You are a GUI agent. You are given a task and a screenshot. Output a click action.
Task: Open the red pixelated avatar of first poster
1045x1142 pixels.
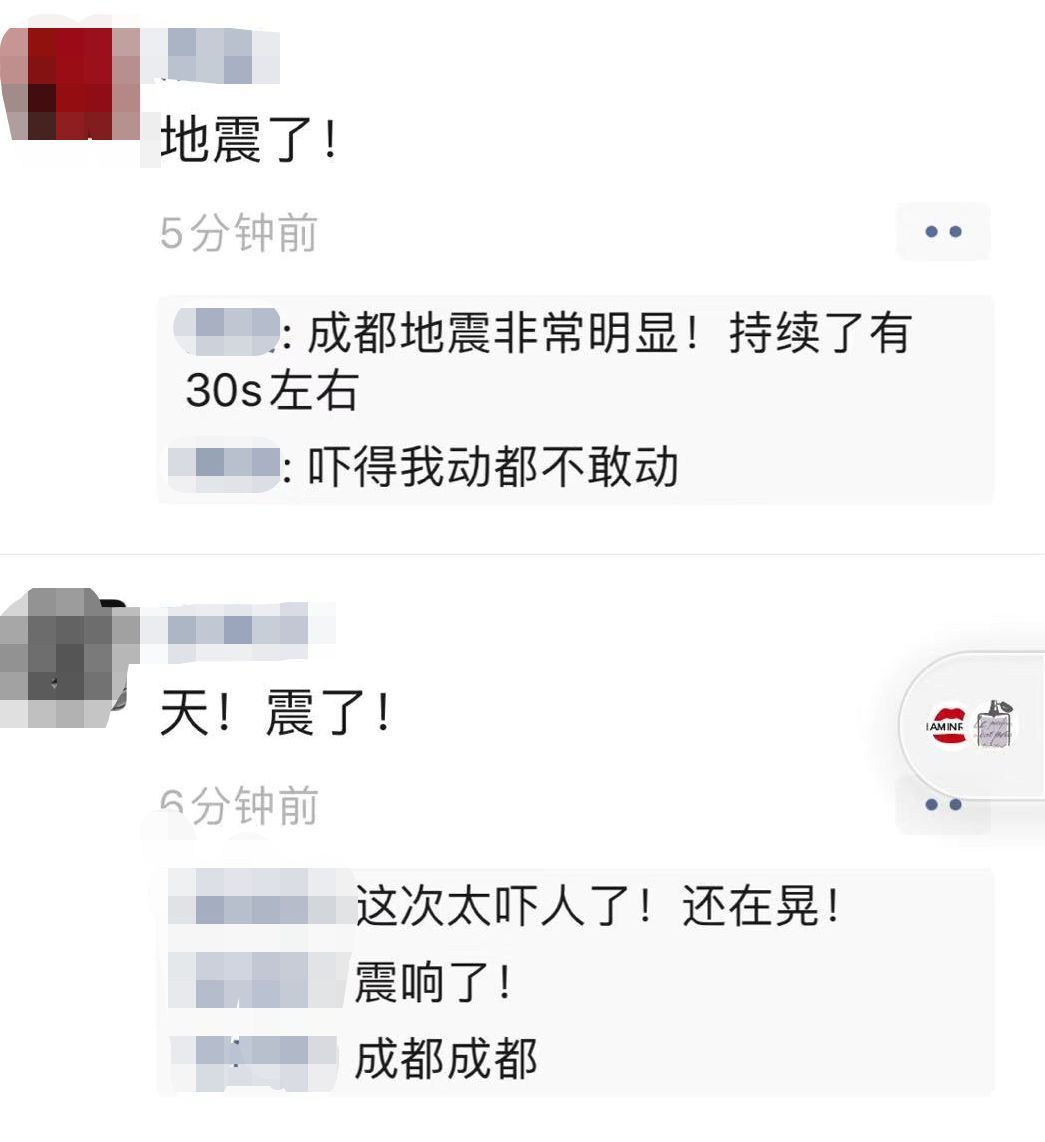coord(70,84)
